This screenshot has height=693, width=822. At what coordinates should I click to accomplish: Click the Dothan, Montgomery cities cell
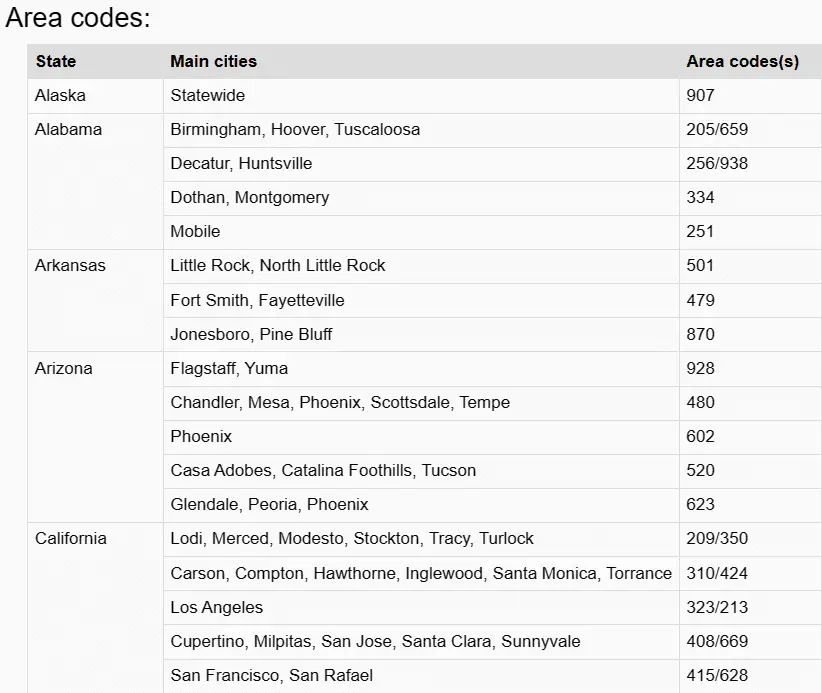[x=421, y=198]
